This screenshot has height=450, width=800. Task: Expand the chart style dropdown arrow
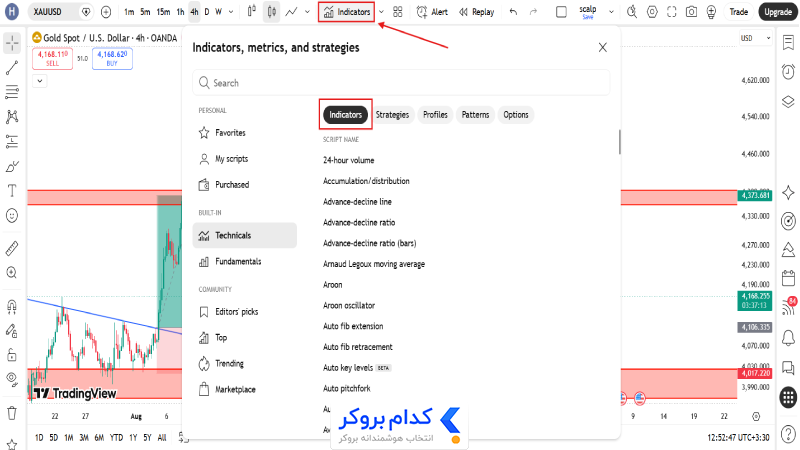pyautogui.click(x=307, y=12)
